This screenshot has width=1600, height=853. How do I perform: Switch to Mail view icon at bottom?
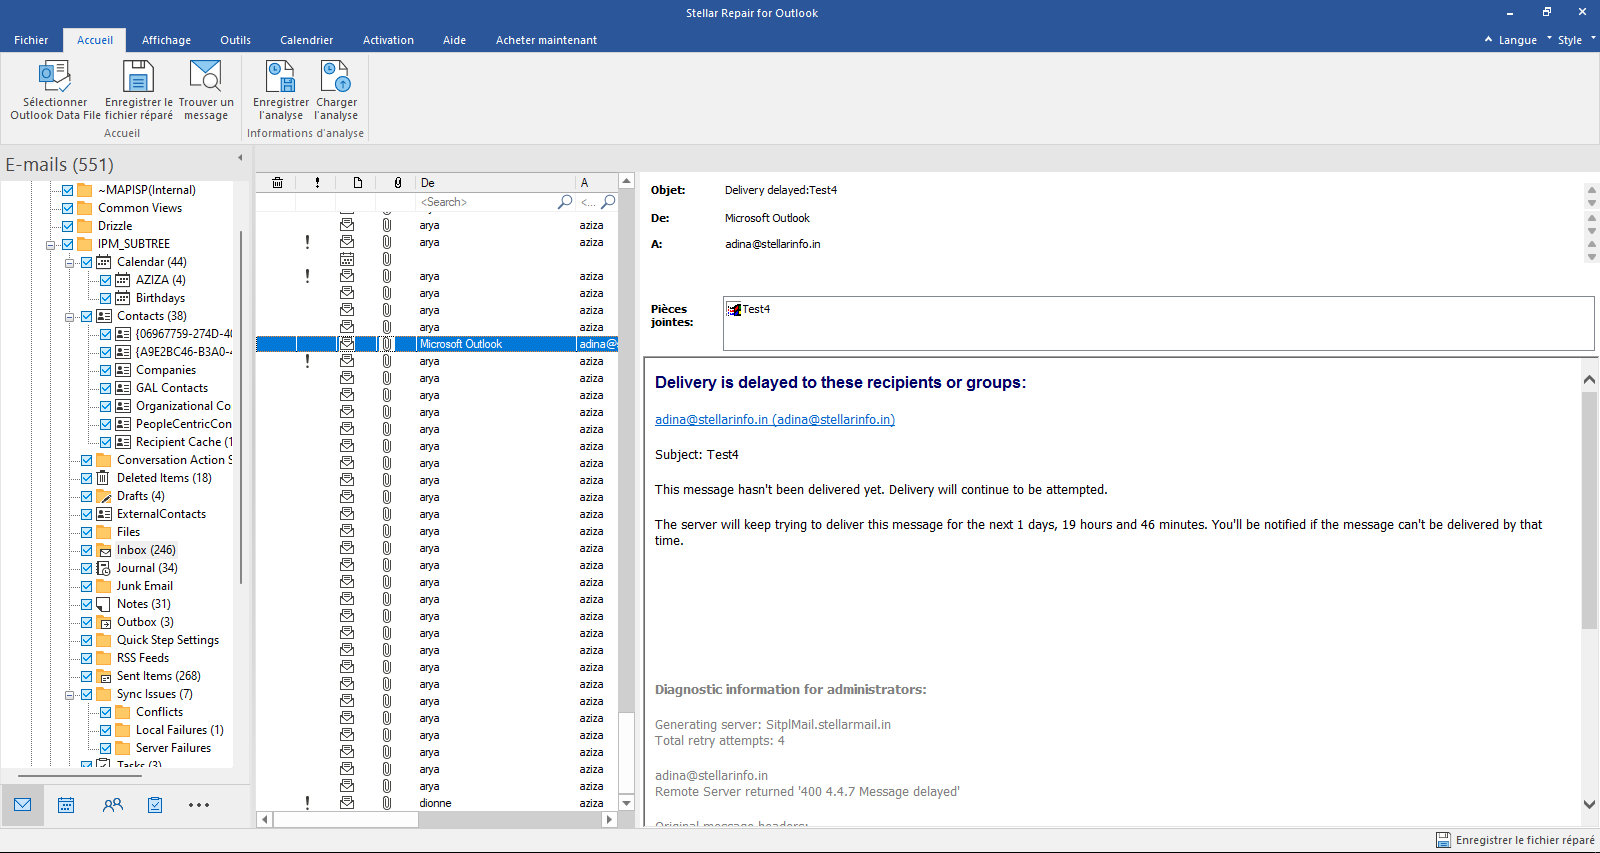click(22, 805)
